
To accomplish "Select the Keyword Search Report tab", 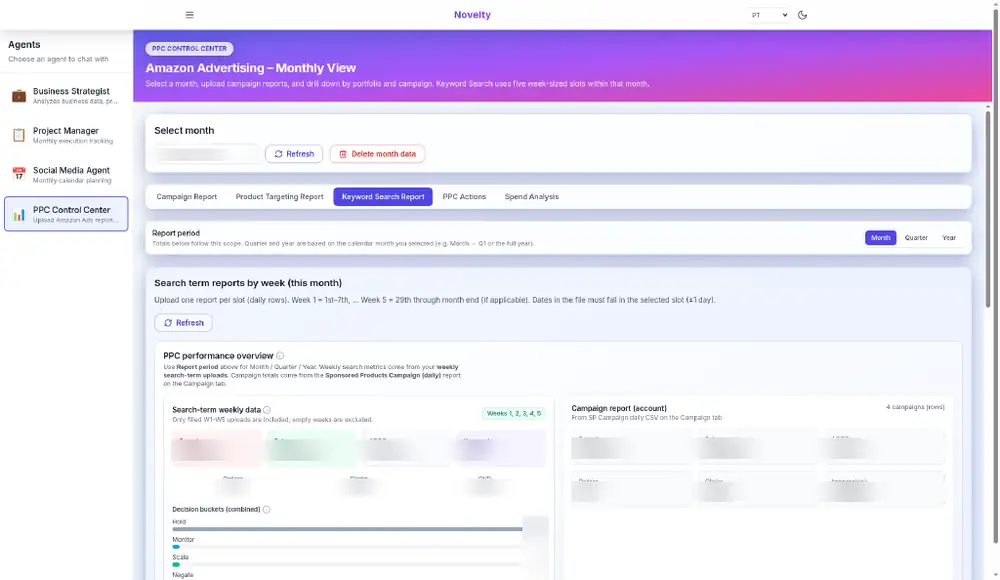I will pos(383,197).
